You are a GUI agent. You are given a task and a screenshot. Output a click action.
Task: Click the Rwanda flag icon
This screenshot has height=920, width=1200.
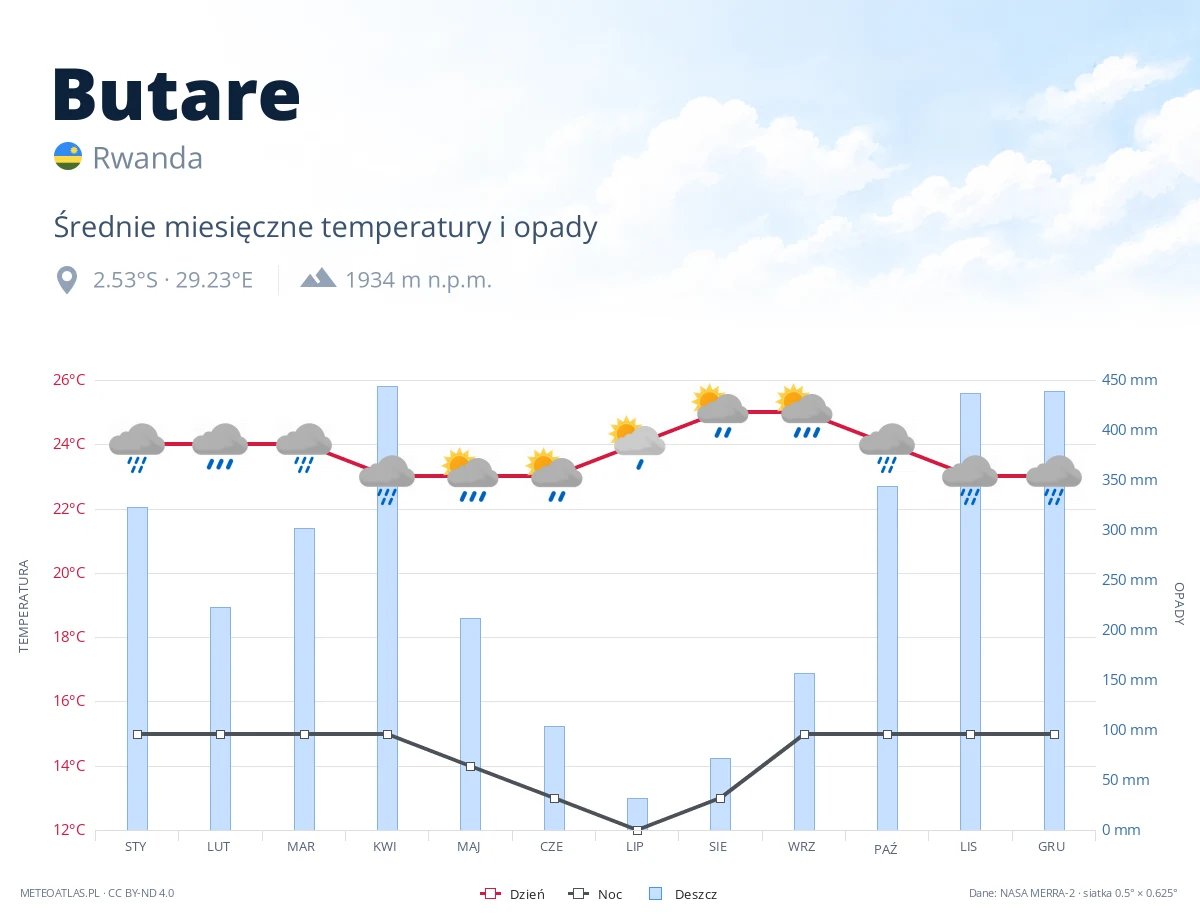(67, 156)
